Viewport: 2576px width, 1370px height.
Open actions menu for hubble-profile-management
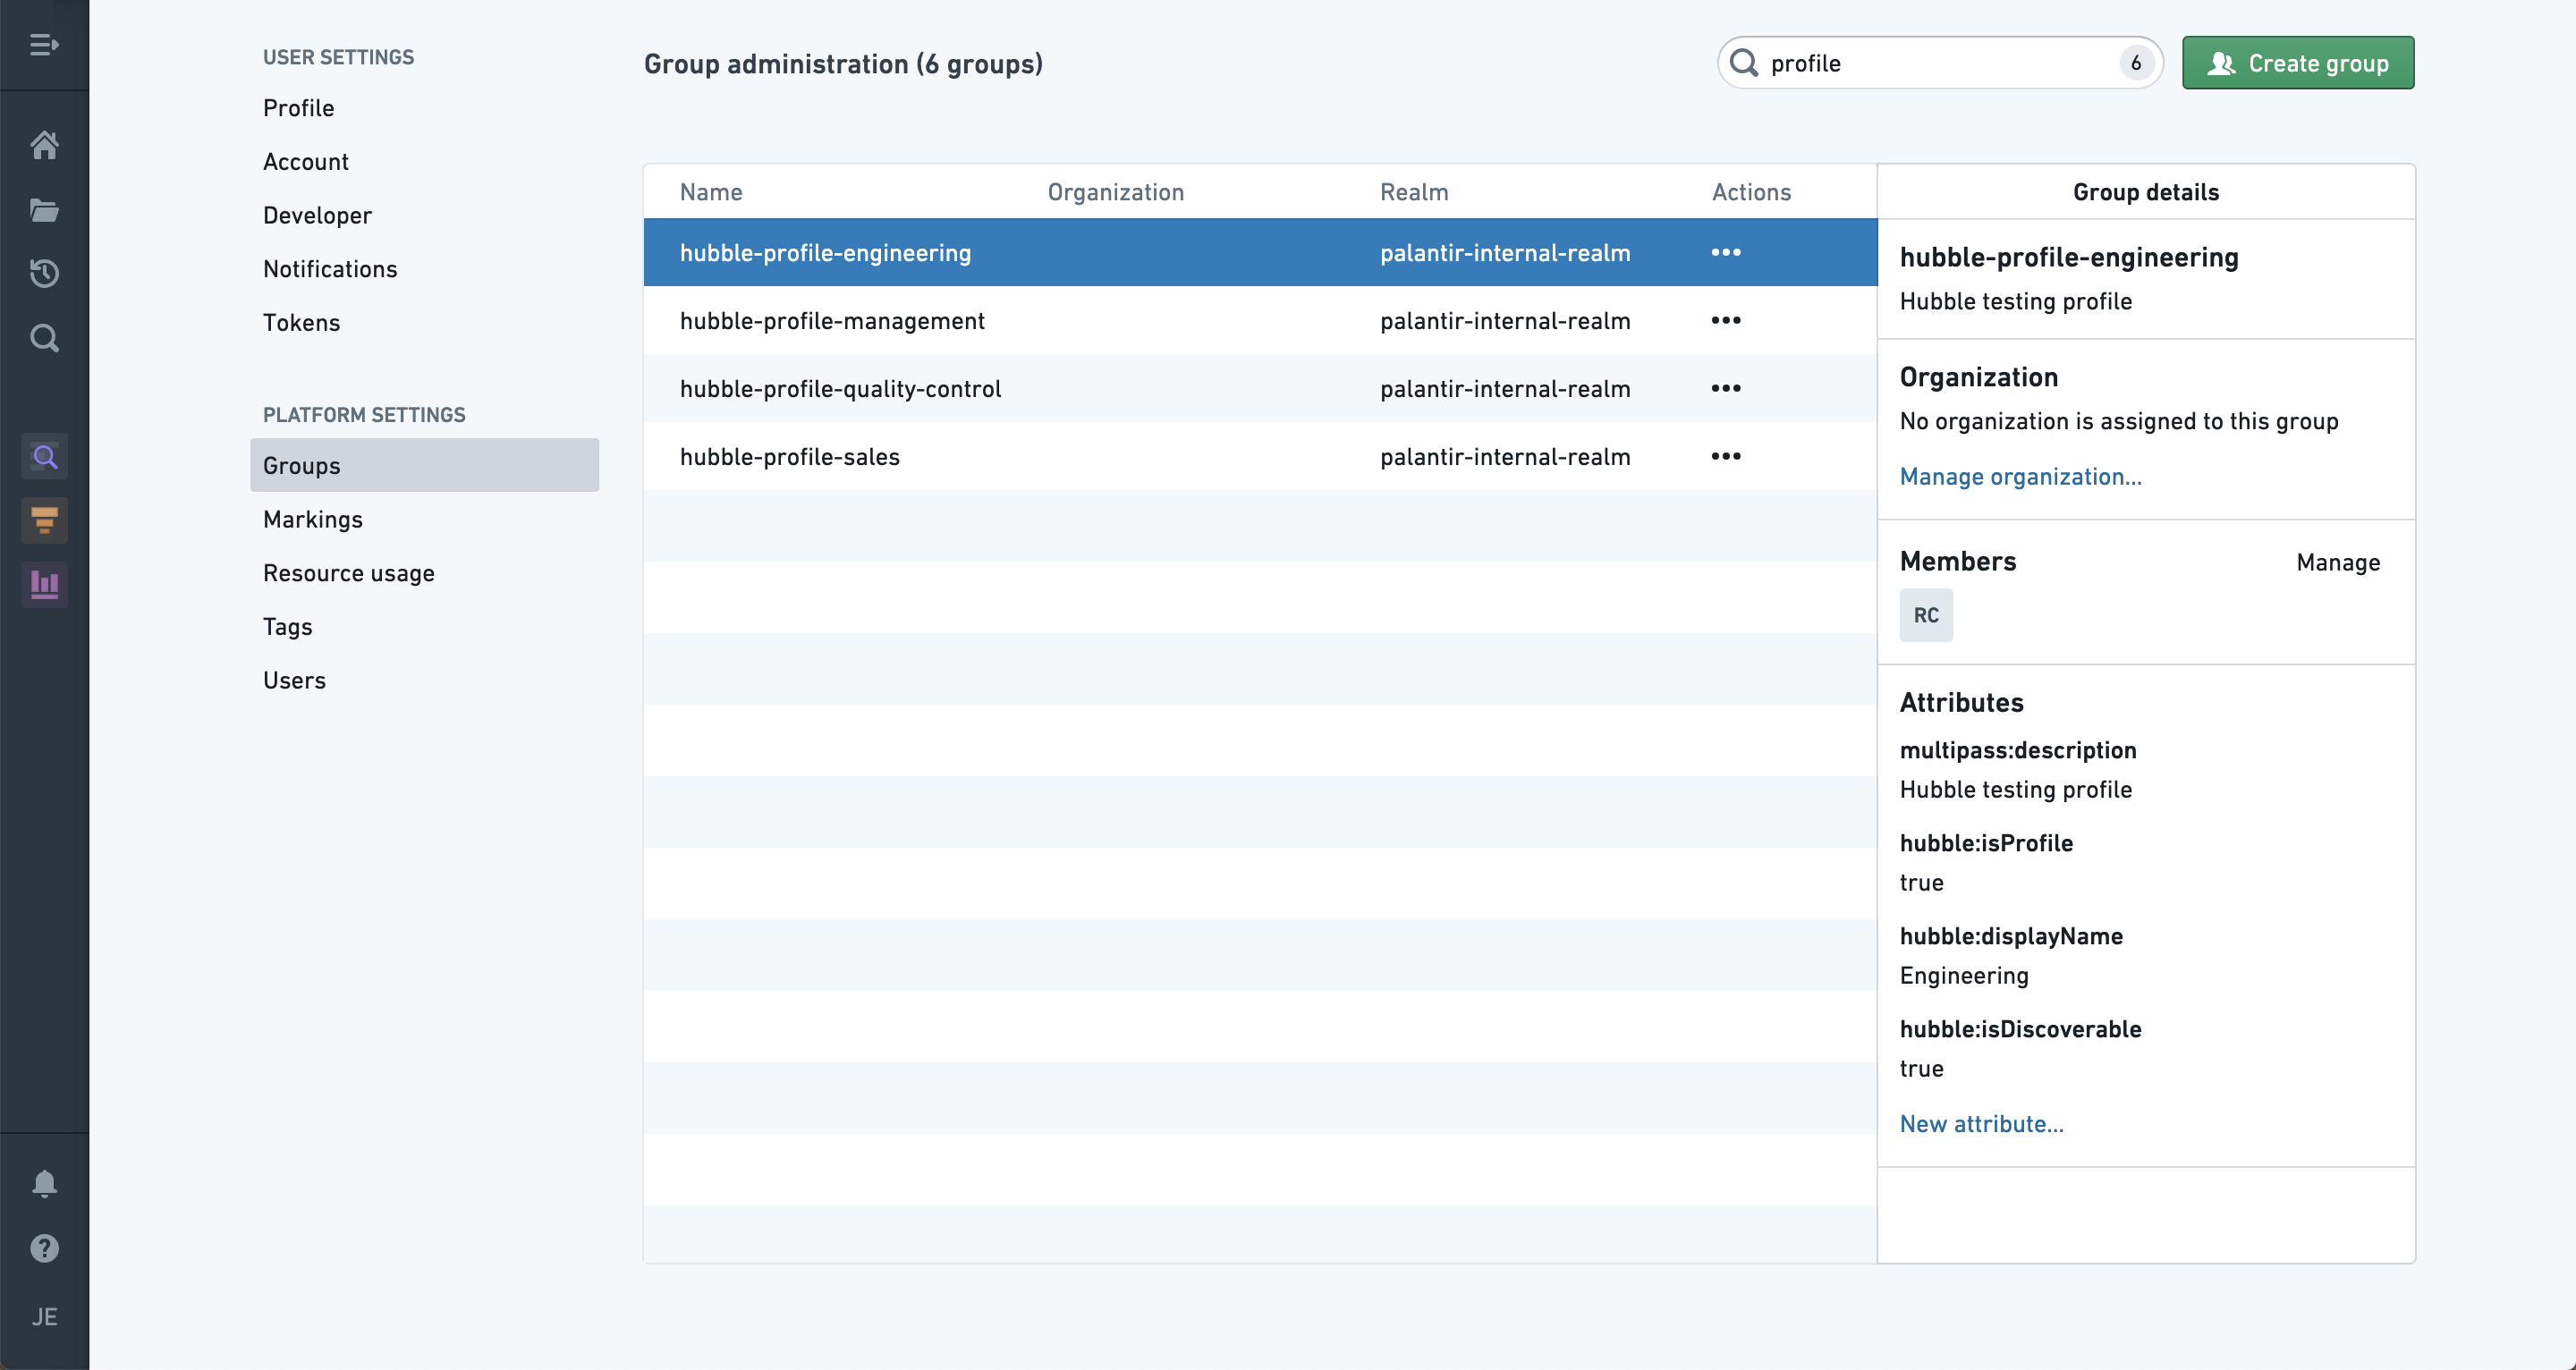[1726, 320]
